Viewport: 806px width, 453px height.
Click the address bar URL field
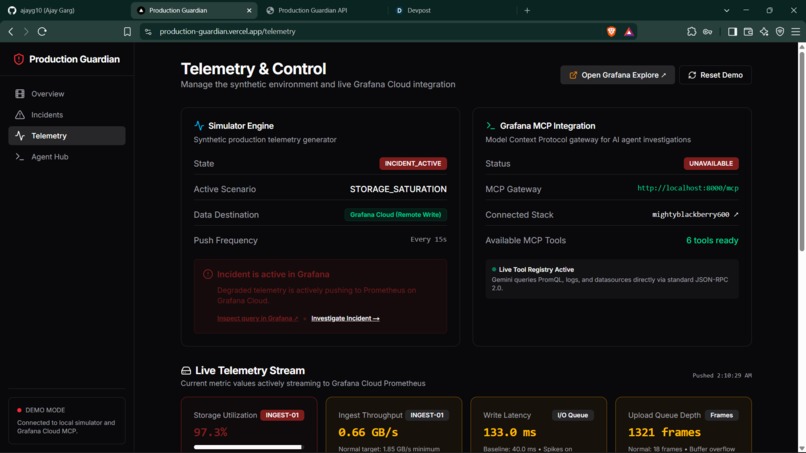coord(380,32)
